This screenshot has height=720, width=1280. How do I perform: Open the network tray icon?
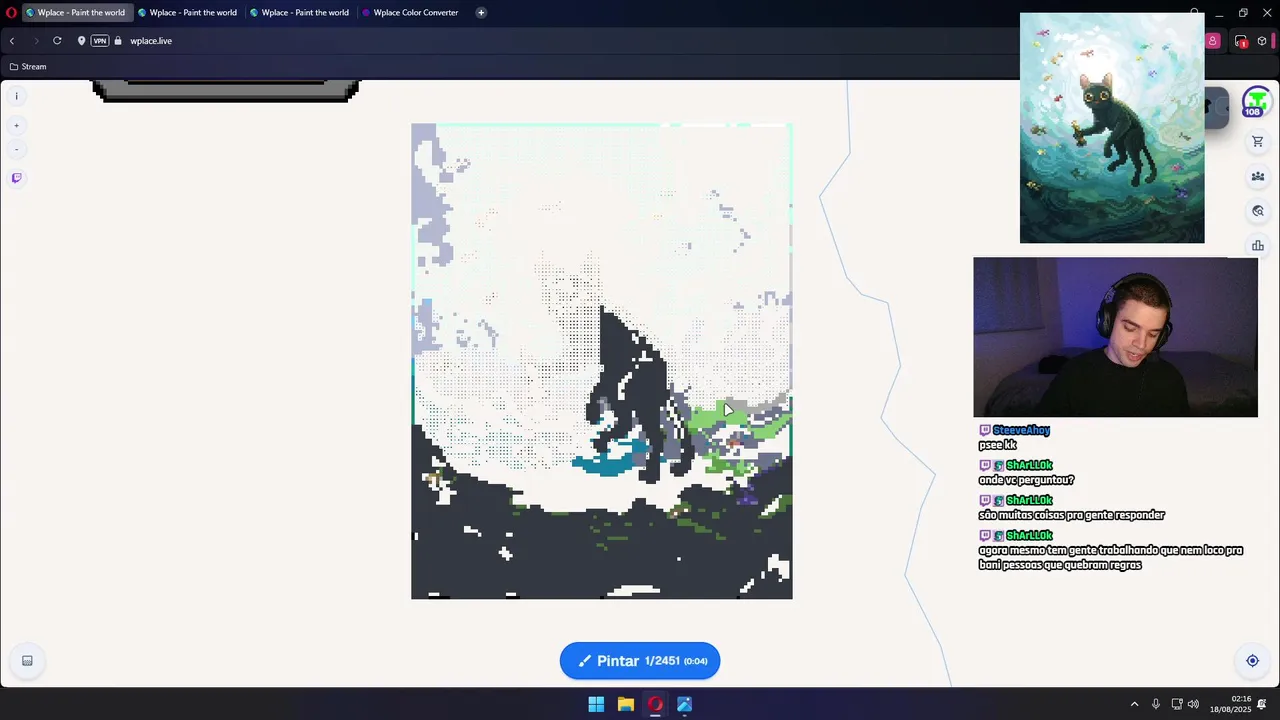pos(1177,704)
